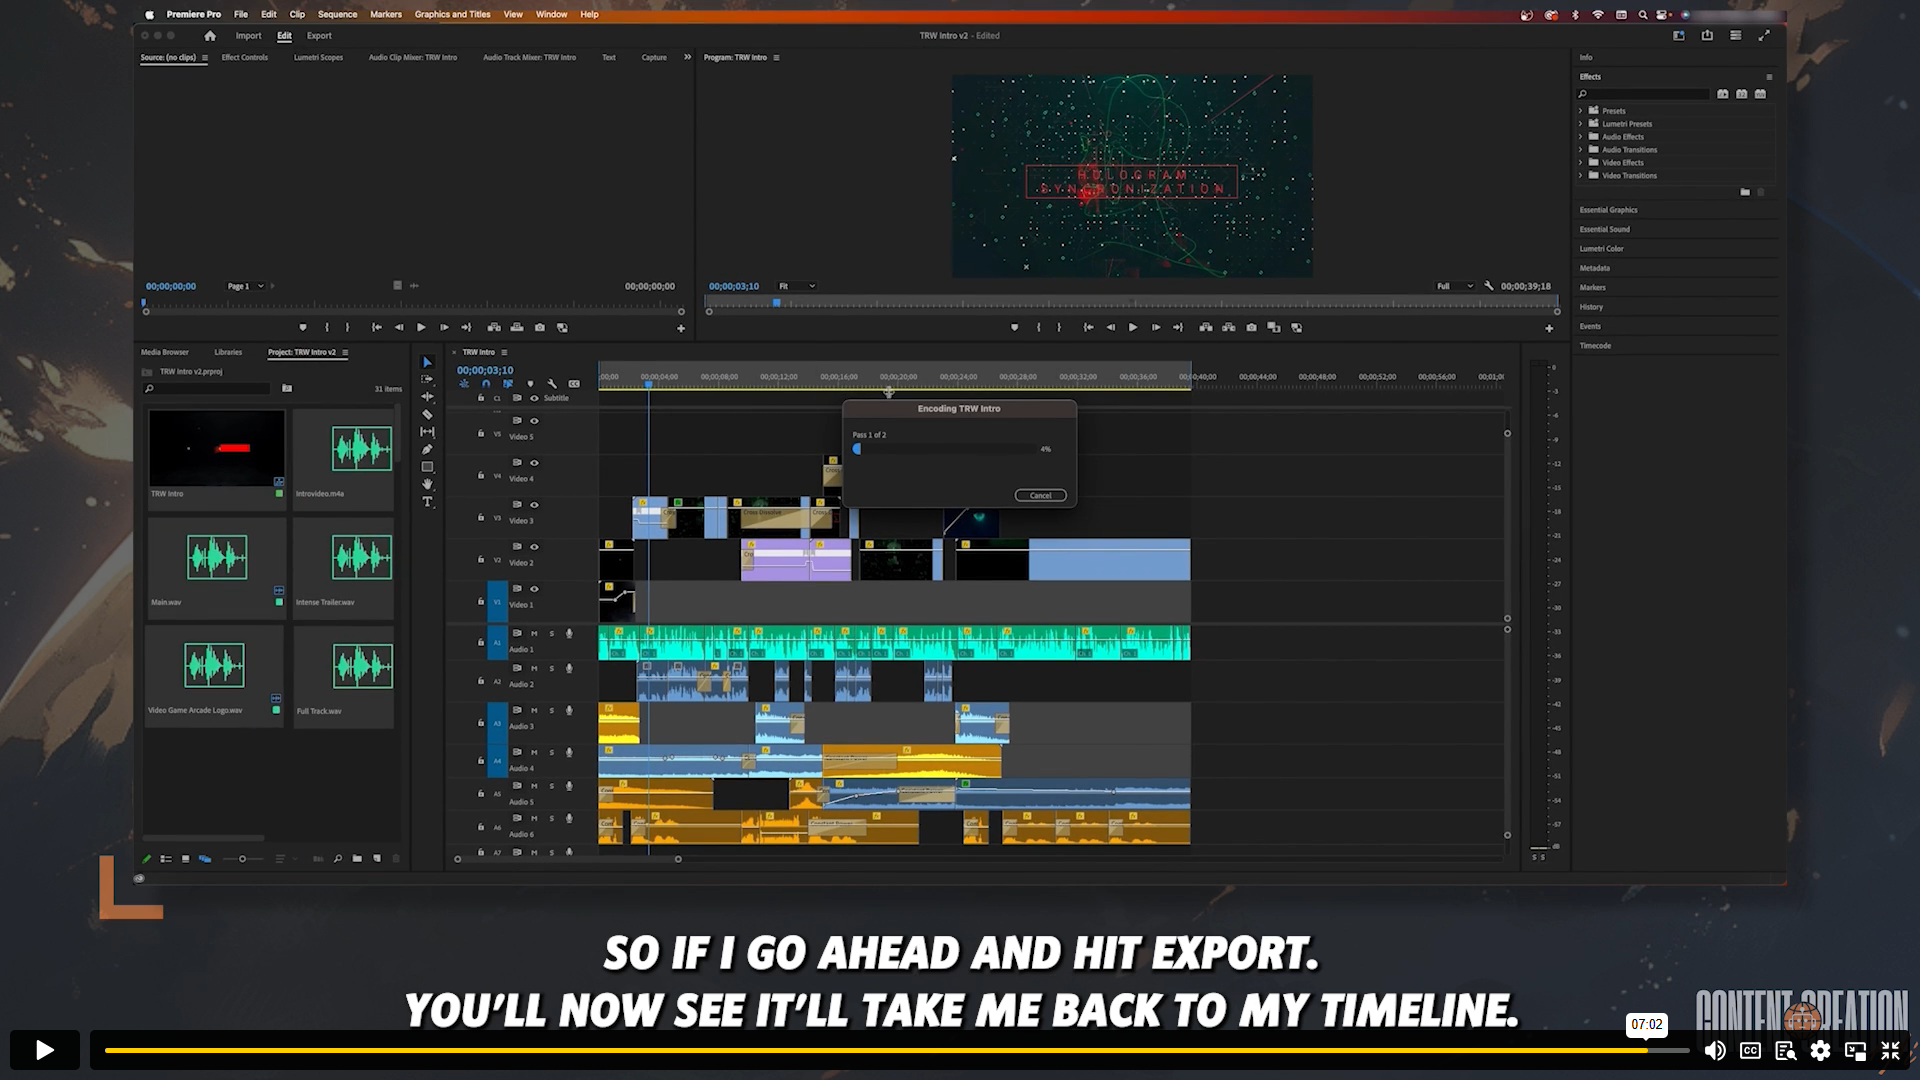
Task: Open the Sequence menu
Action: [x=337, y=14]
